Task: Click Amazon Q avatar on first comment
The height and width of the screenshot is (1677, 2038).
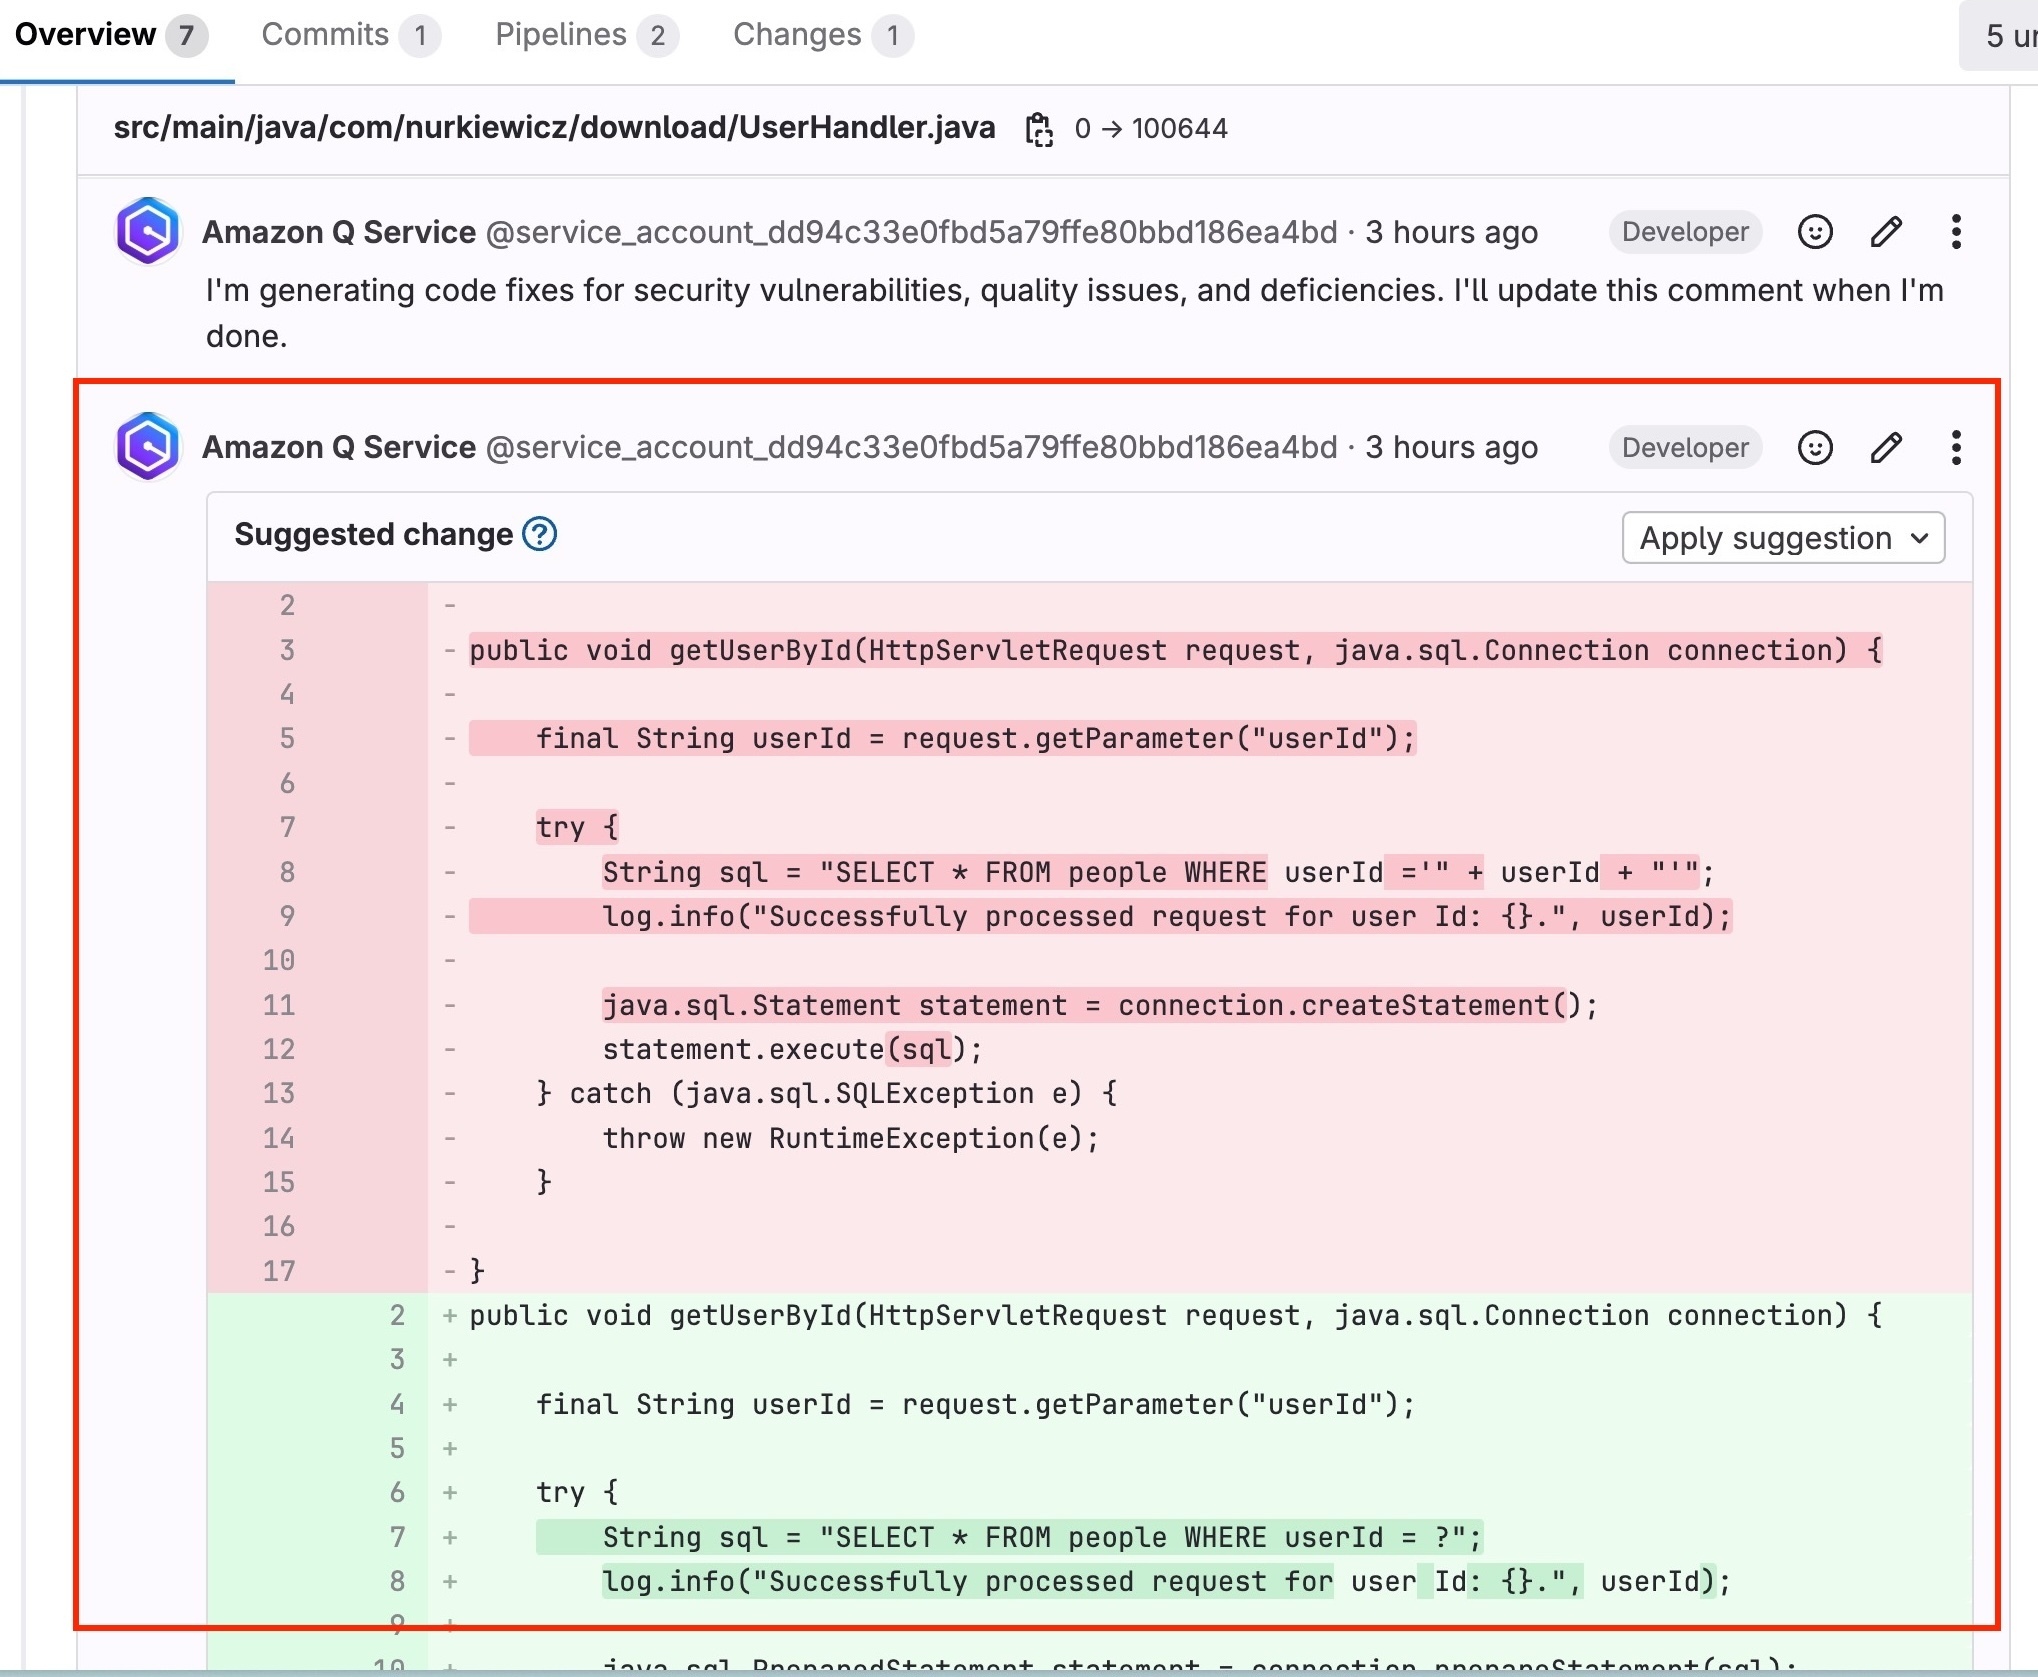Action: point(148,231)
